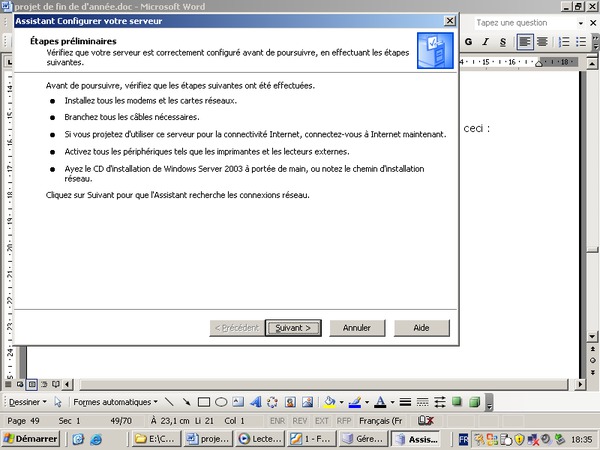Apply bulleted list in Word toolbar
Image resolution: width=600 pixels, height=450 pixels.
pos(581,42)
